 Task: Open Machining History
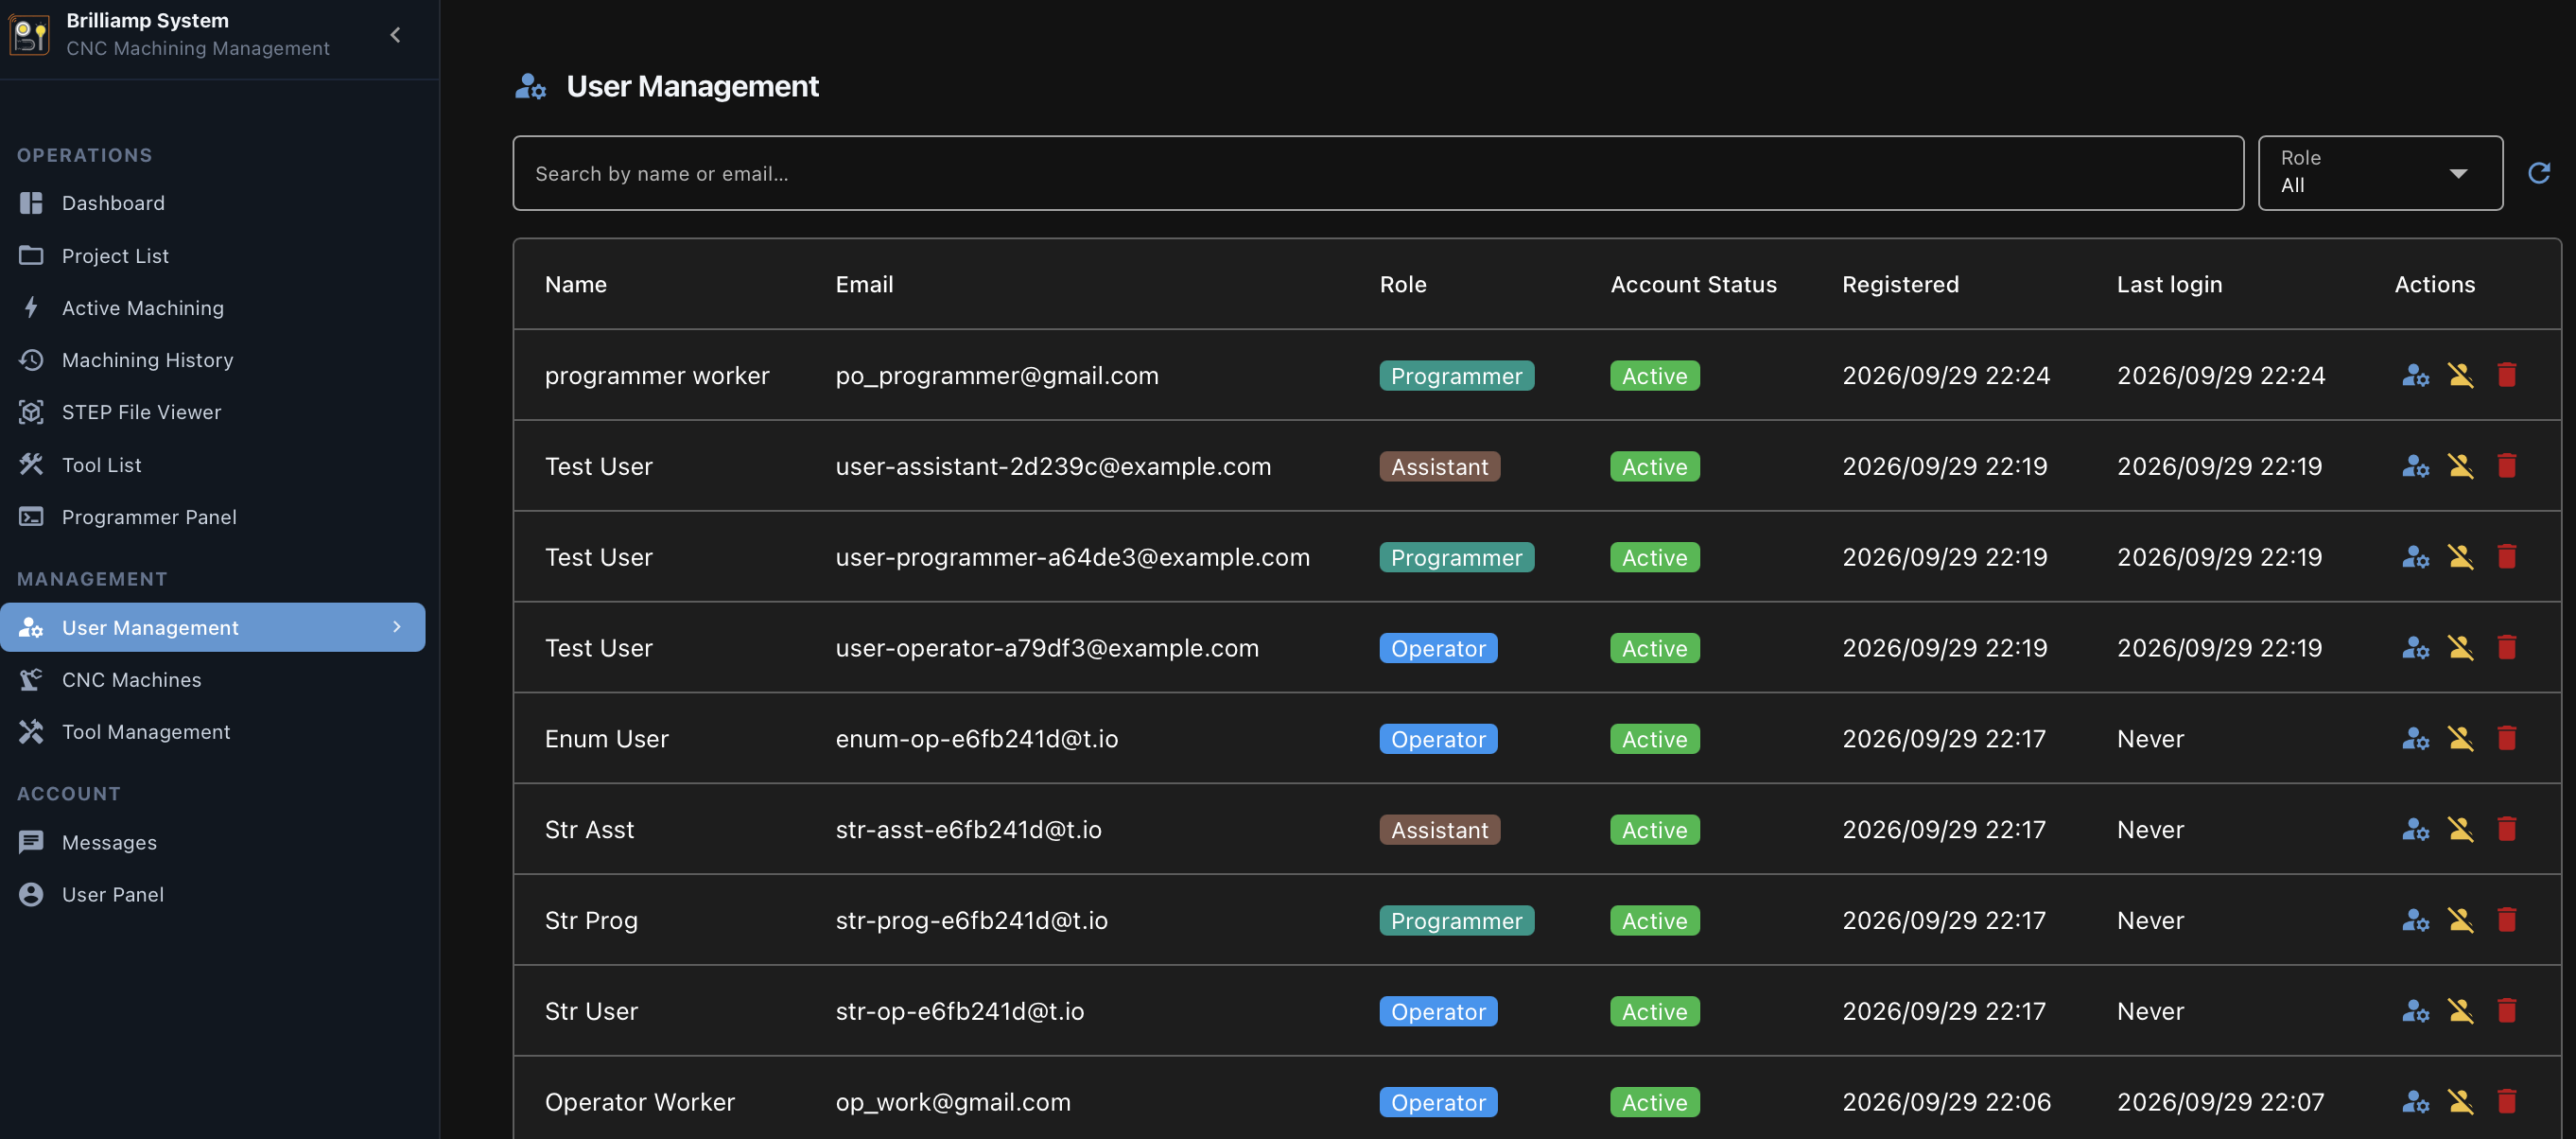point(212,360)
